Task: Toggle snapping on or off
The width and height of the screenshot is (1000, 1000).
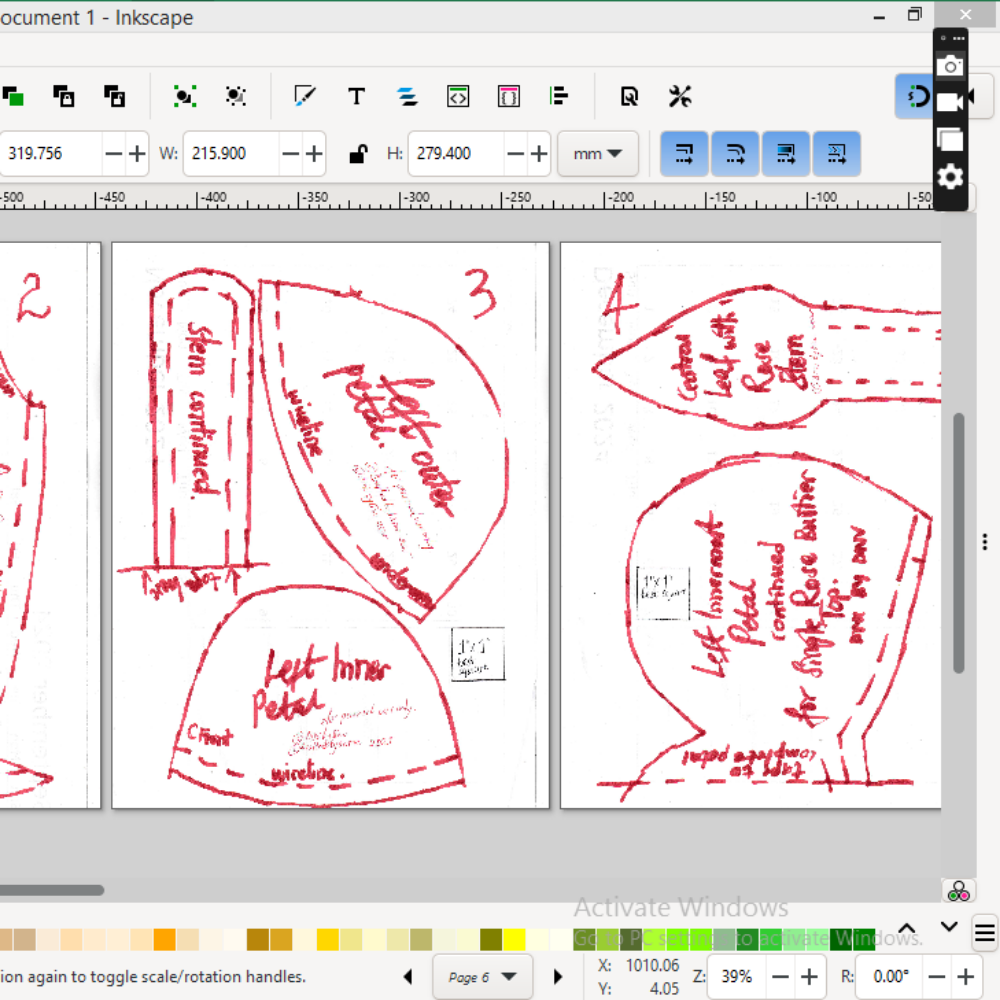Action: tap(916, 97)
